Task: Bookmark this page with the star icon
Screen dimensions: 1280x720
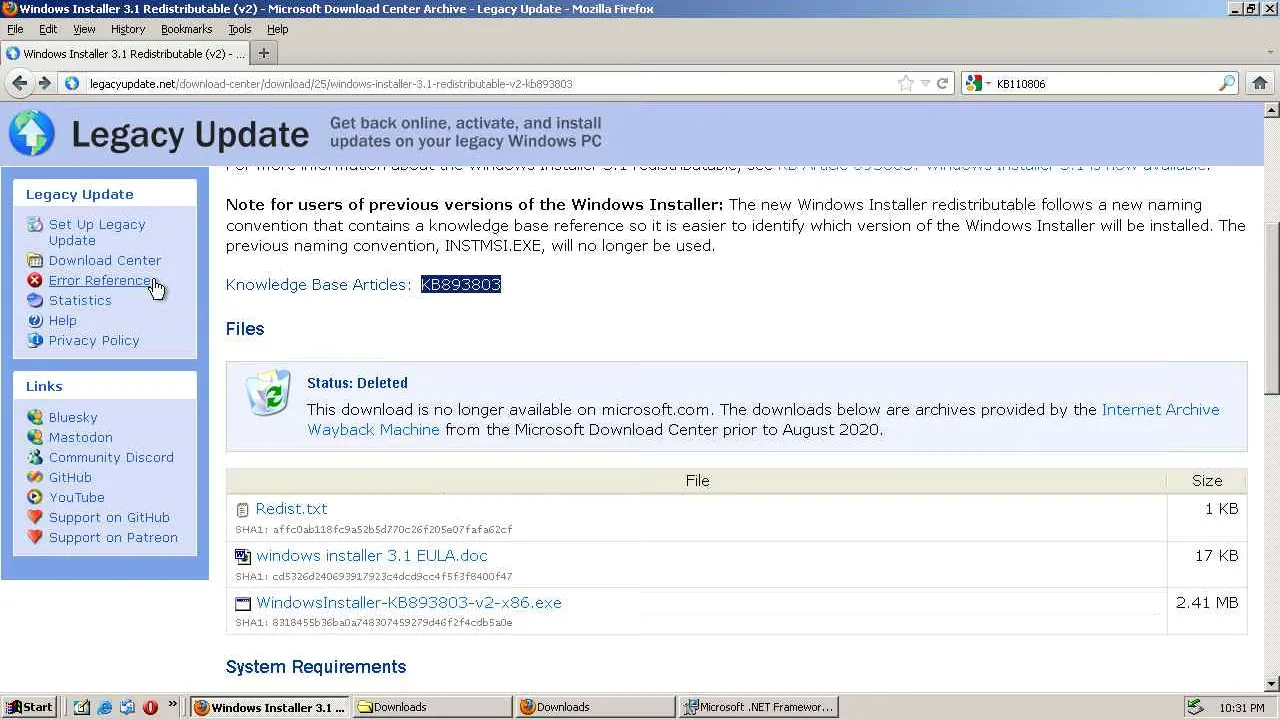Action: coord(905,83)
